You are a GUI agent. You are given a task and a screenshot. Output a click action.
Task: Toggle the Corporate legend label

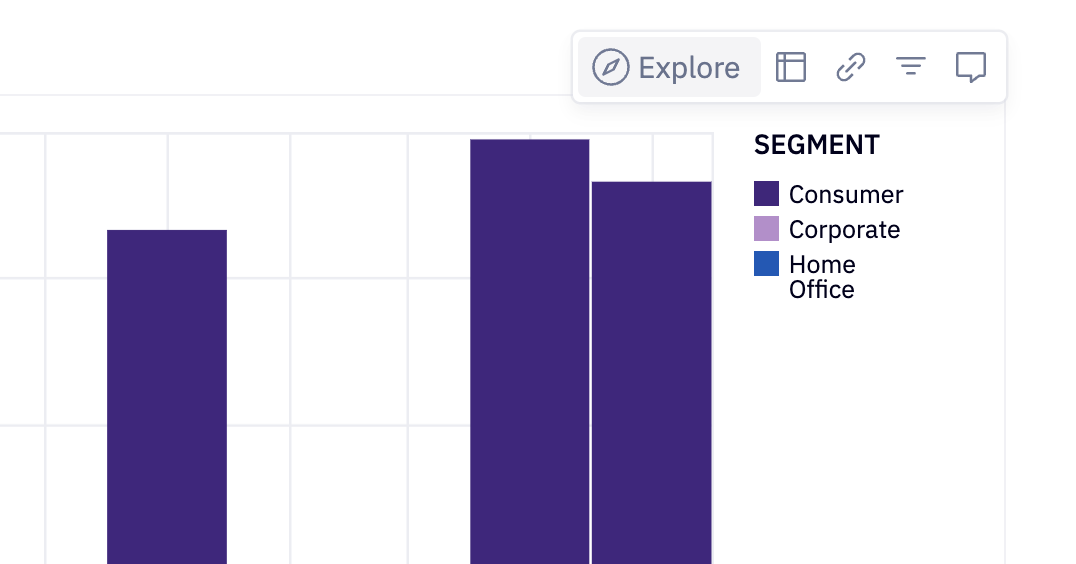[x=844, y=230]
